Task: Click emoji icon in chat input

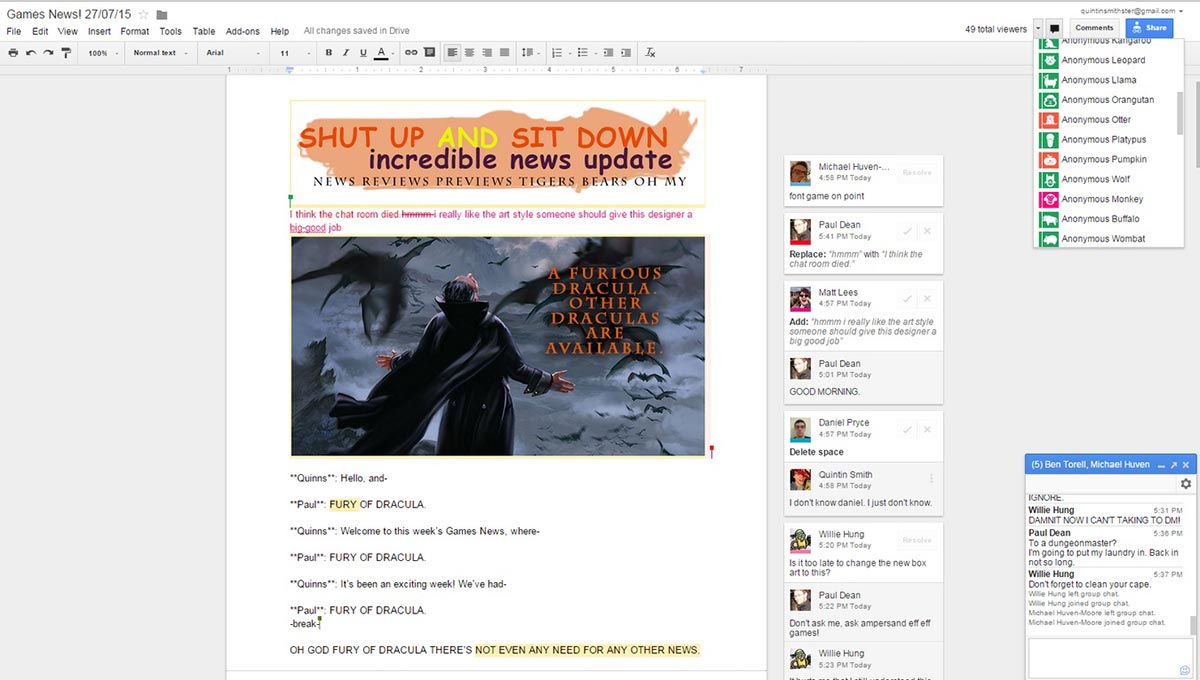Action: point(1185,671)
